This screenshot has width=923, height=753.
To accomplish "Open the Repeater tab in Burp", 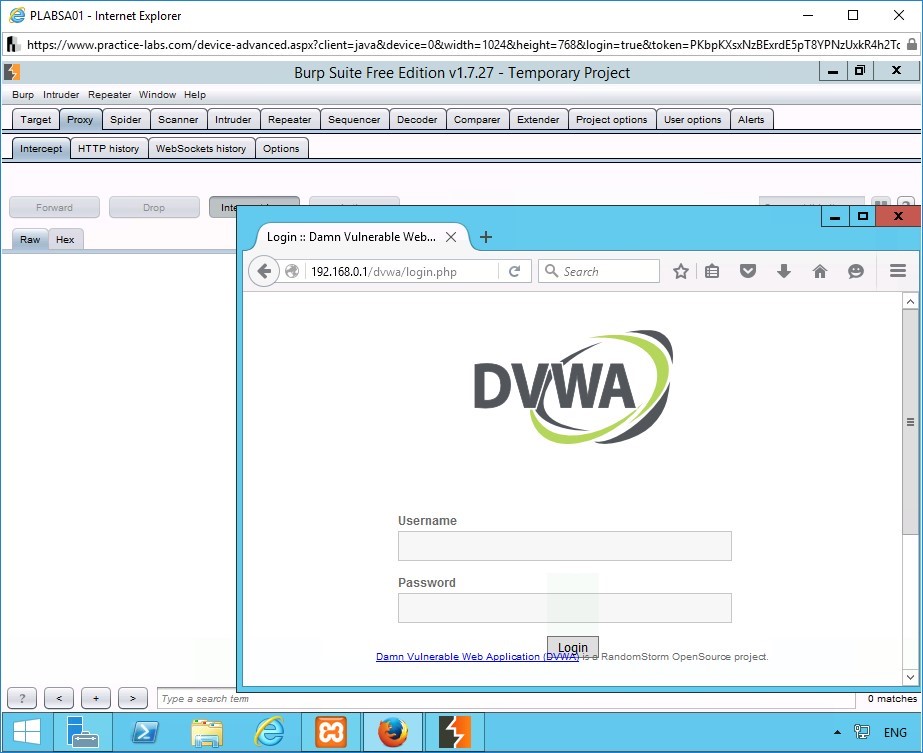I will [289, 119].
